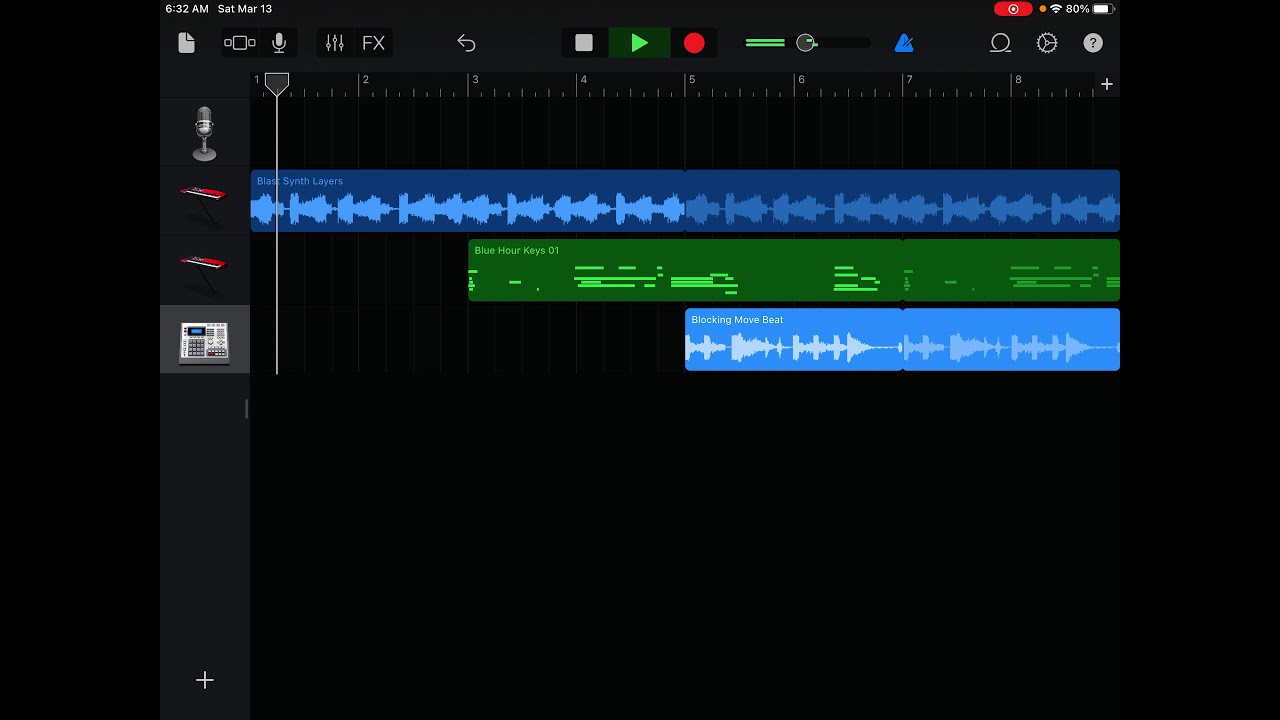The height and width of the screenshot is (720, 1280).
Task: Show help question mark overlays
Action: pyautogui.click(x=1093, y=43)
